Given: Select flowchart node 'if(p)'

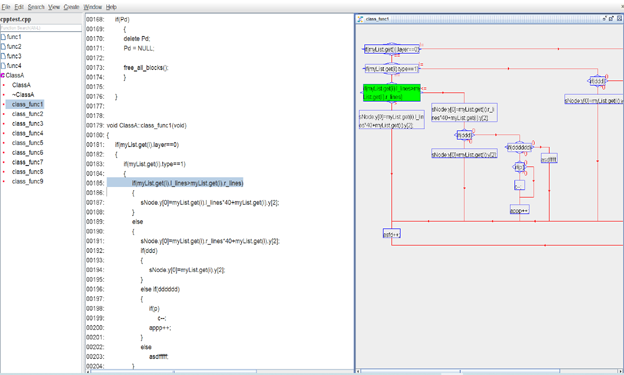Looking at the screenshot, I should click(519, 167).
